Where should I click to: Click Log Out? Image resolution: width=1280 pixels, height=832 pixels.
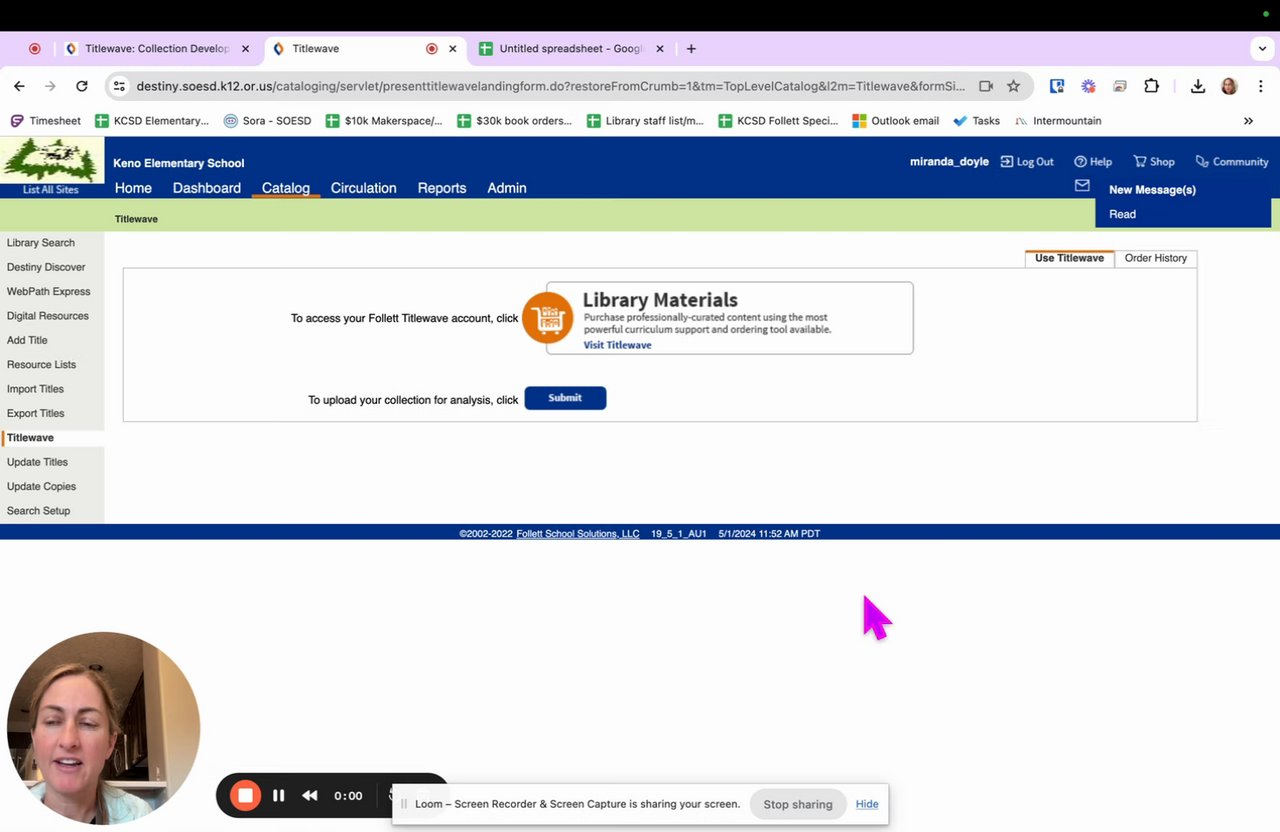(1027, 162)
